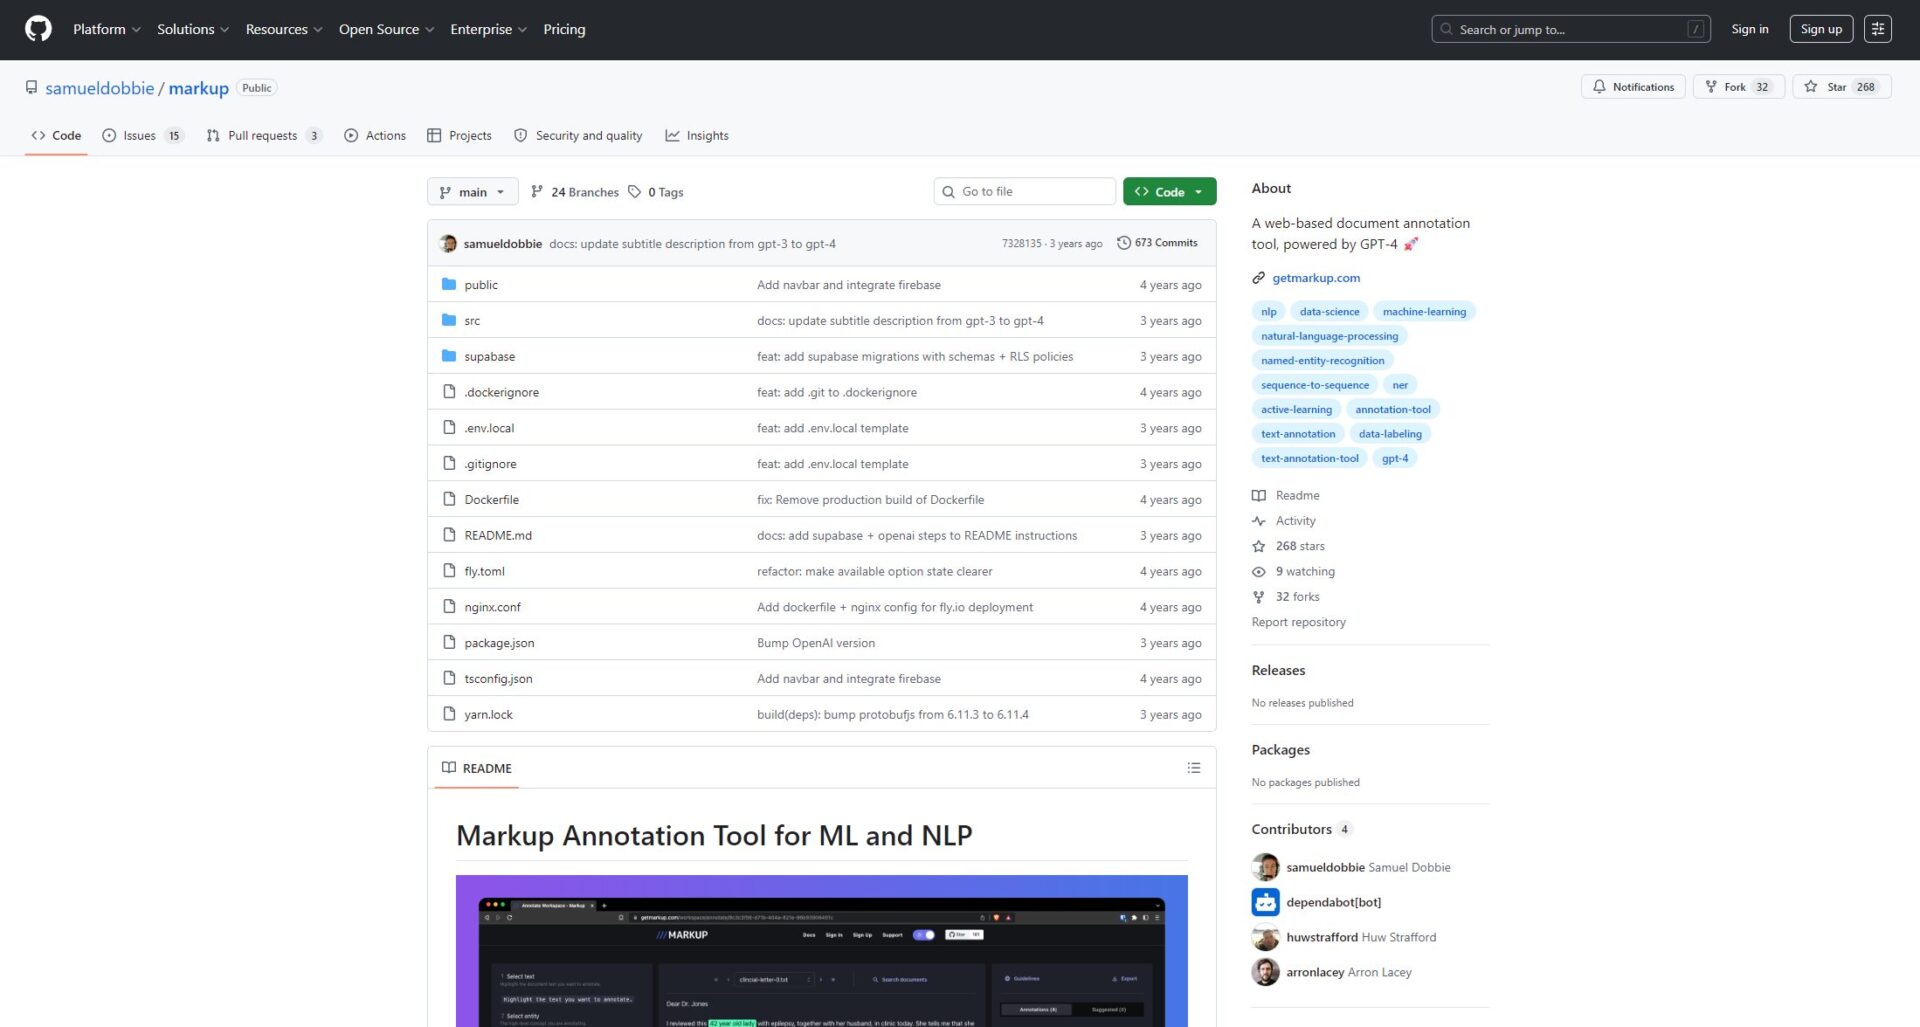Expand the Solutions menu
Screen dimensions: 1920x1027
(x=193, y=29)
